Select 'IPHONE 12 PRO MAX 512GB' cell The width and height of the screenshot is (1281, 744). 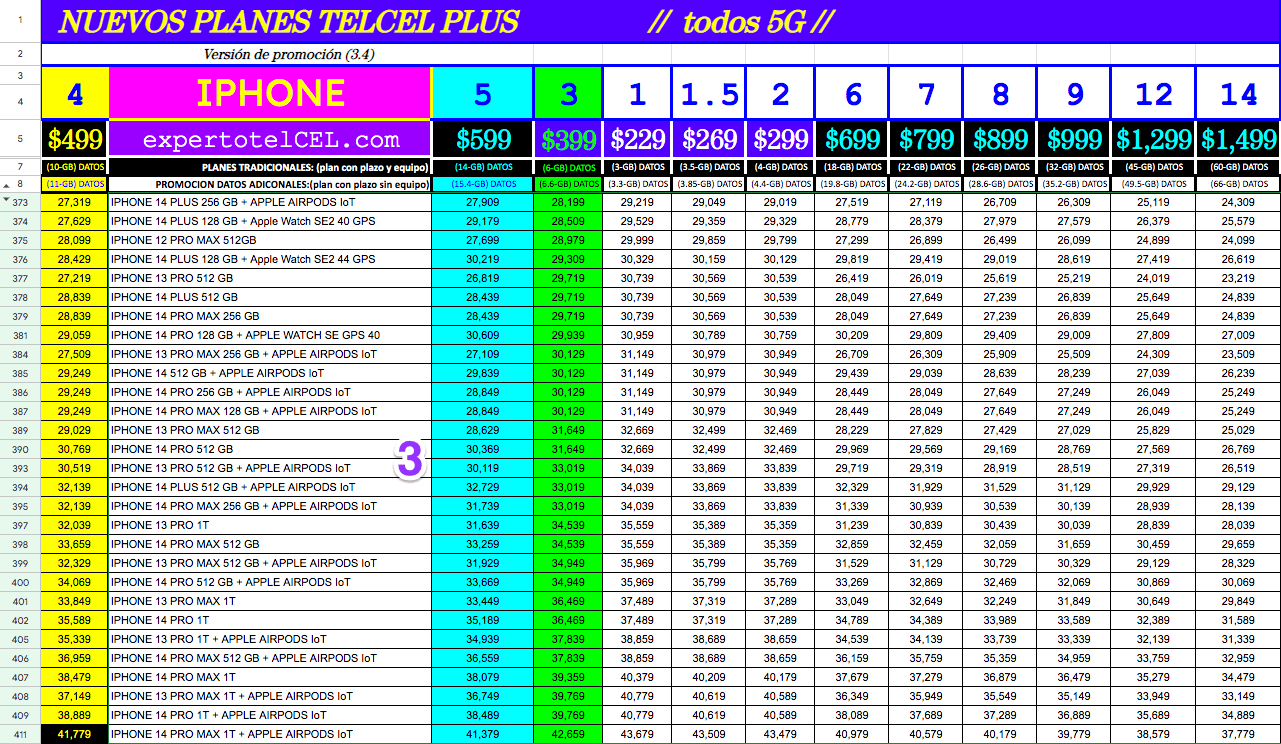coord(270,240)
